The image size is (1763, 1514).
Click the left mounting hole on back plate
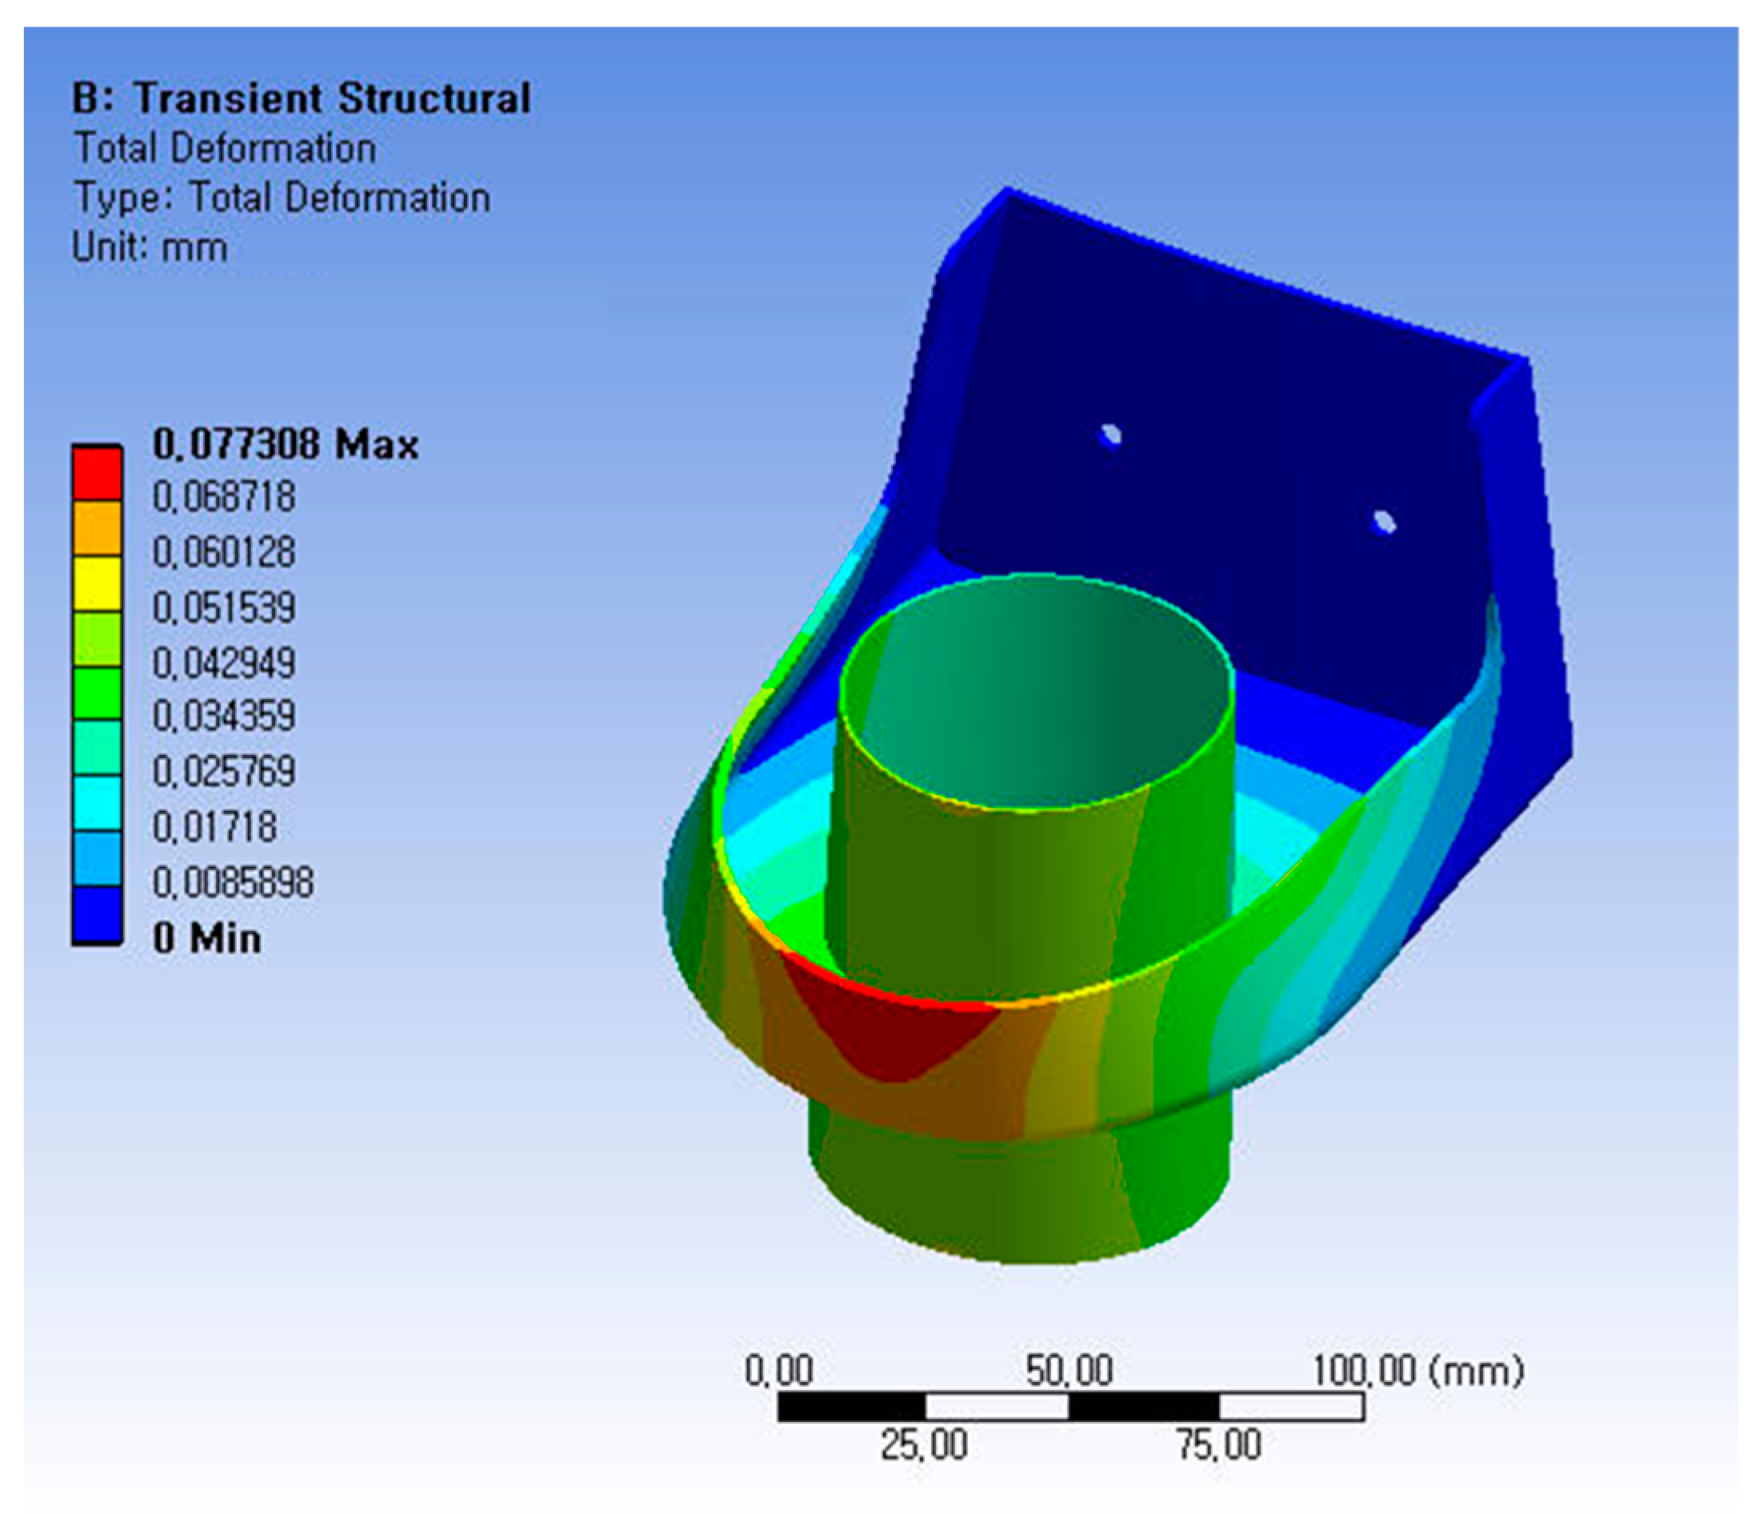[x=1111, y=435]
